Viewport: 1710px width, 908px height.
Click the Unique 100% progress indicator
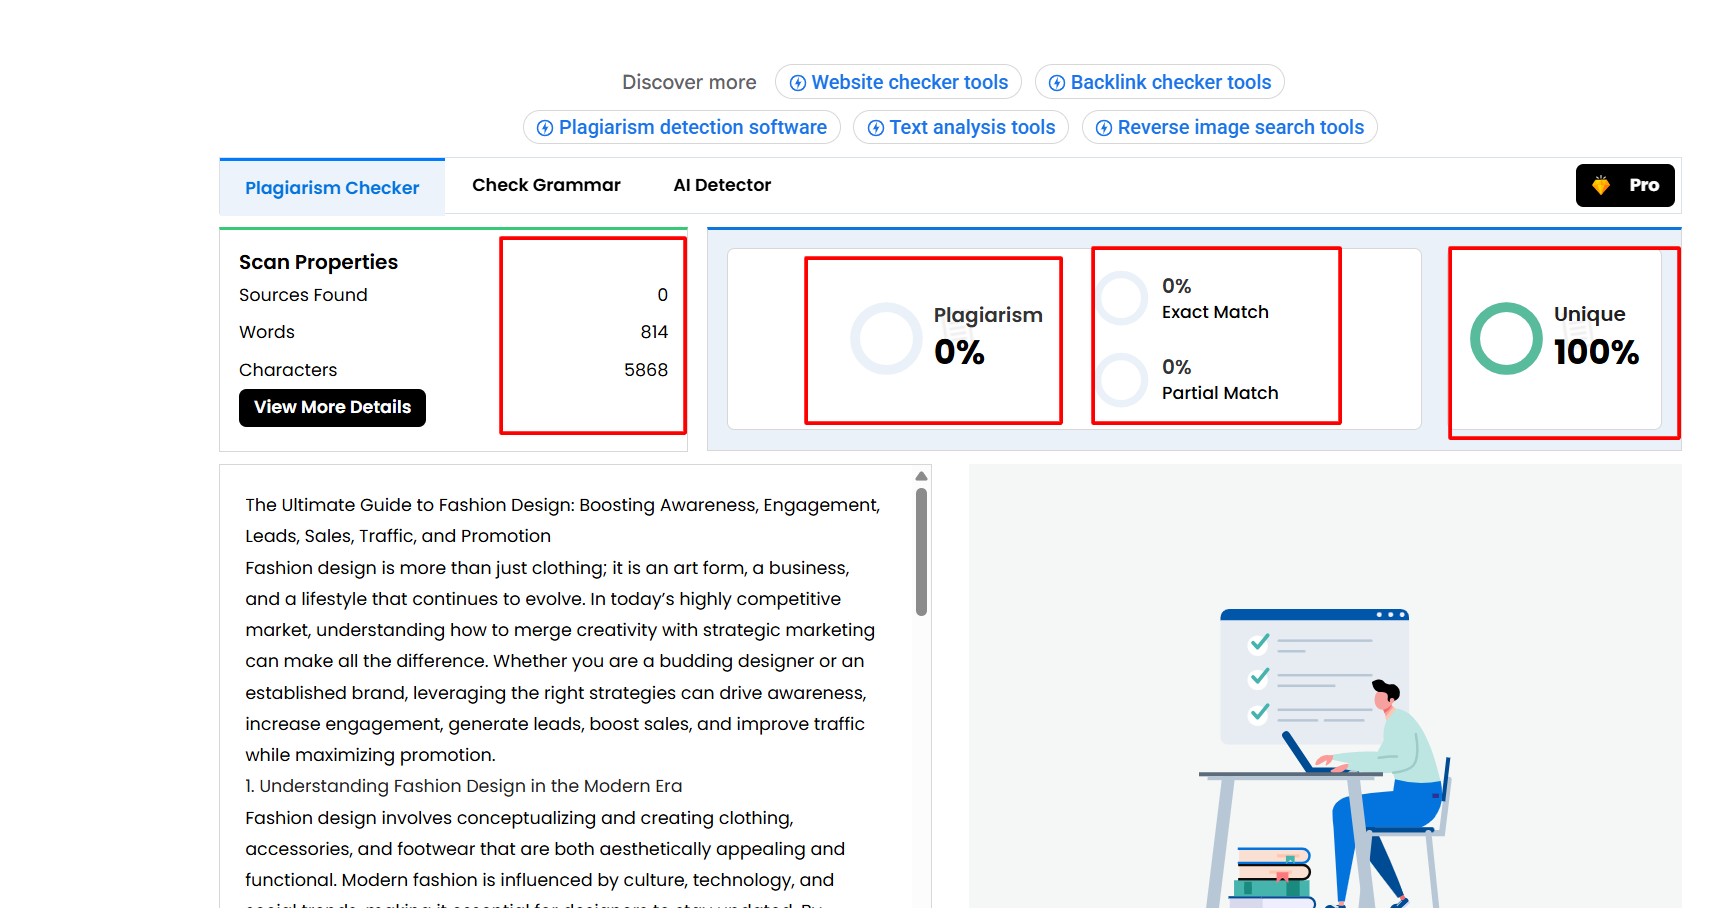pos(1560,338)
